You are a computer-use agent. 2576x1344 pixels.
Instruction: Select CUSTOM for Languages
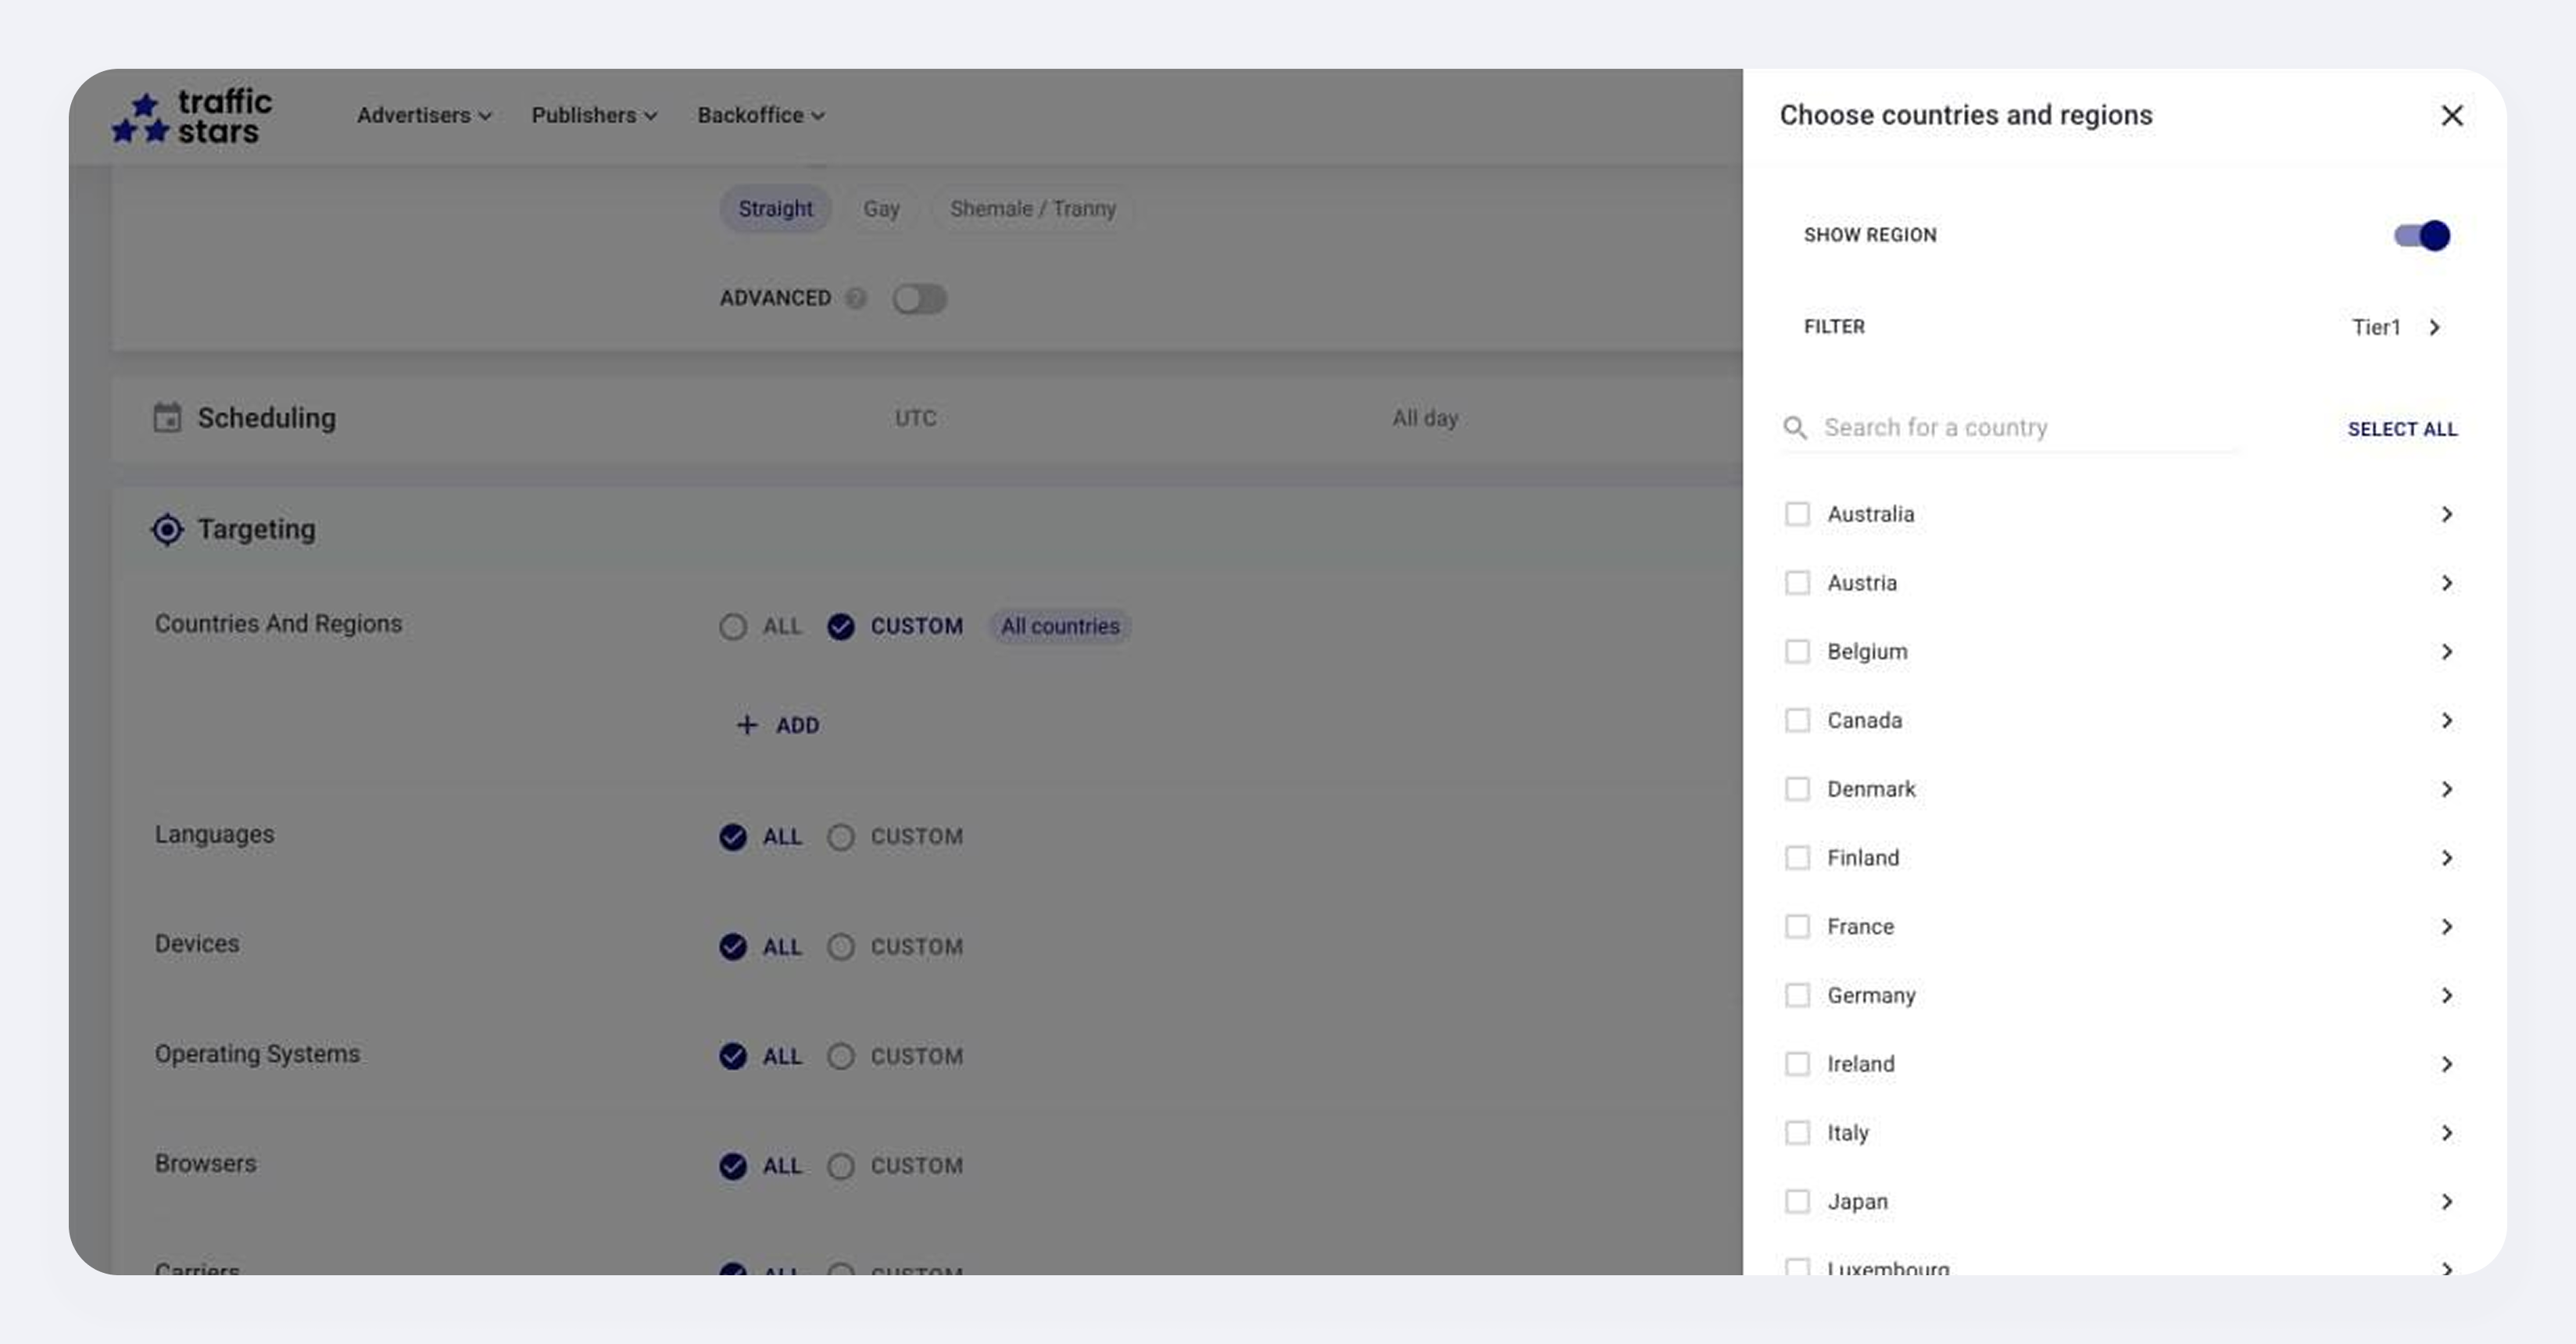click(895, 837)
